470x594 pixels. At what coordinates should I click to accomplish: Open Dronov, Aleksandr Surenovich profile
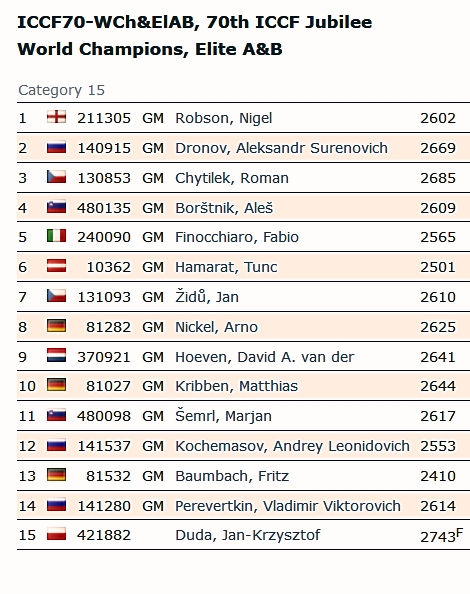tap(281, 148)
